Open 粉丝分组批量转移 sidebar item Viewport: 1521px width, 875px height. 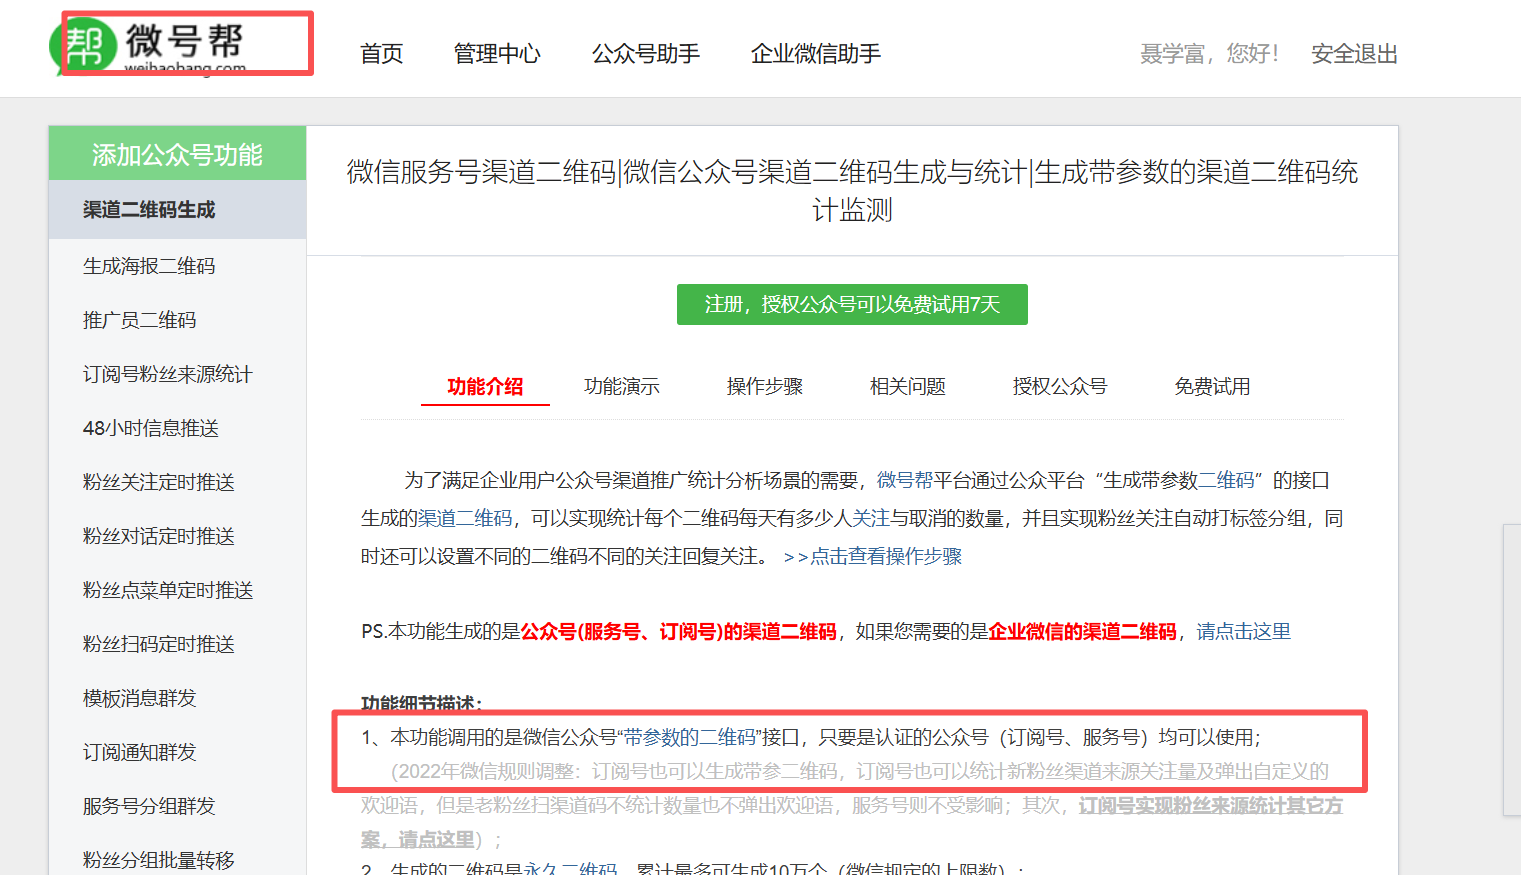click(x=159, y=860)
